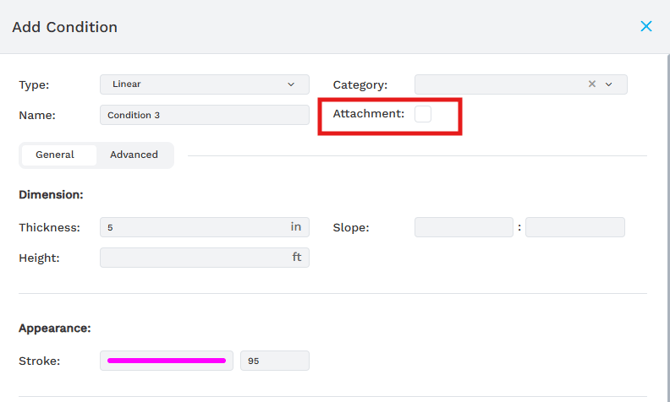Screen dimensions: 670x402
Task: Click the chevron arrow in the Type field
Action: point(291,85)
